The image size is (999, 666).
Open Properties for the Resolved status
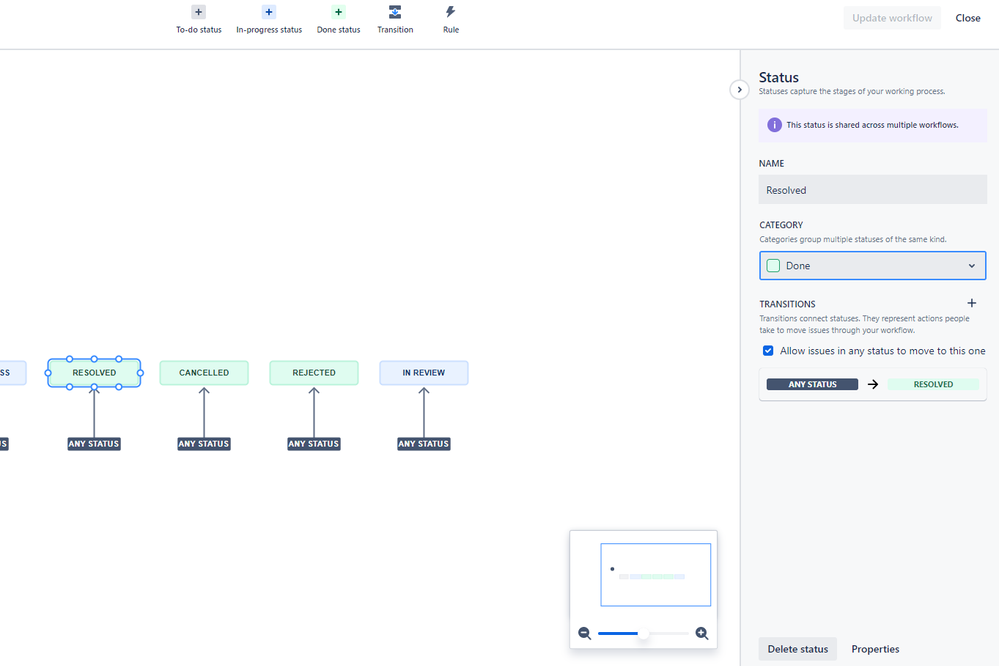[875, 649]
